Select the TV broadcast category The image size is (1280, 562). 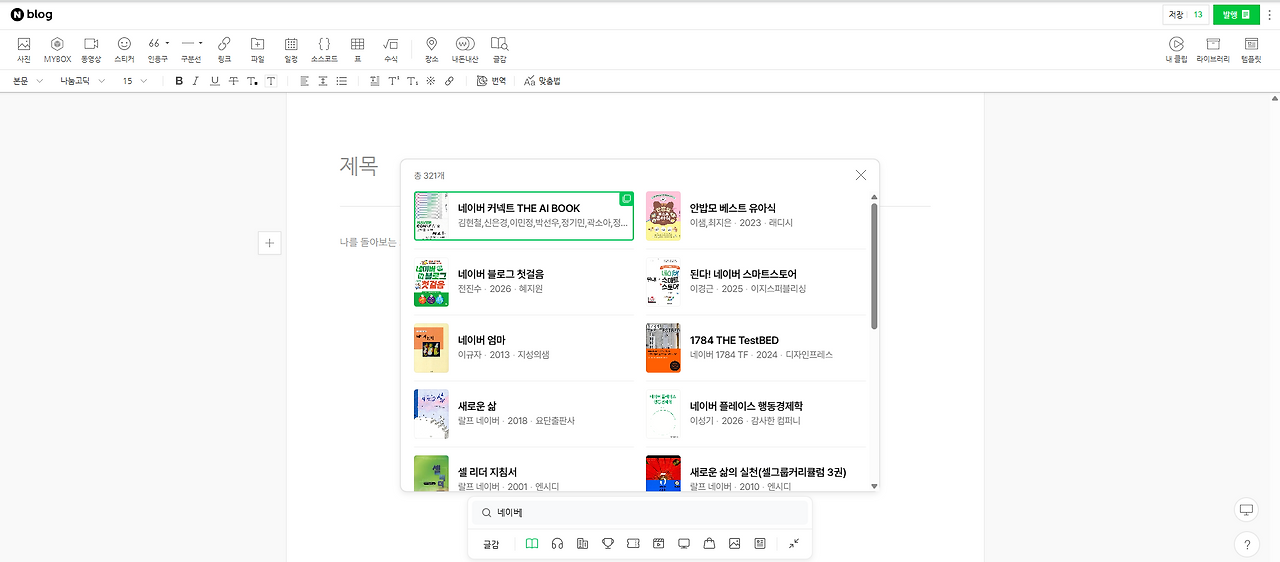tap(684, 543)
